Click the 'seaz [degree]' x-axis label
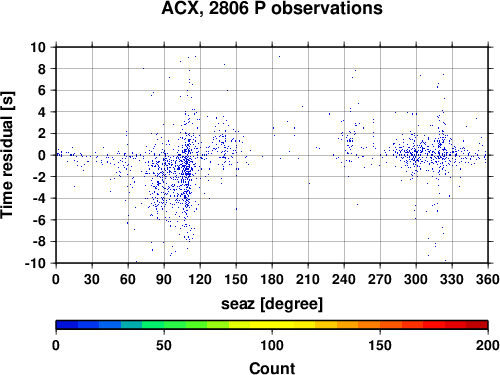 (x=272, y=304)
